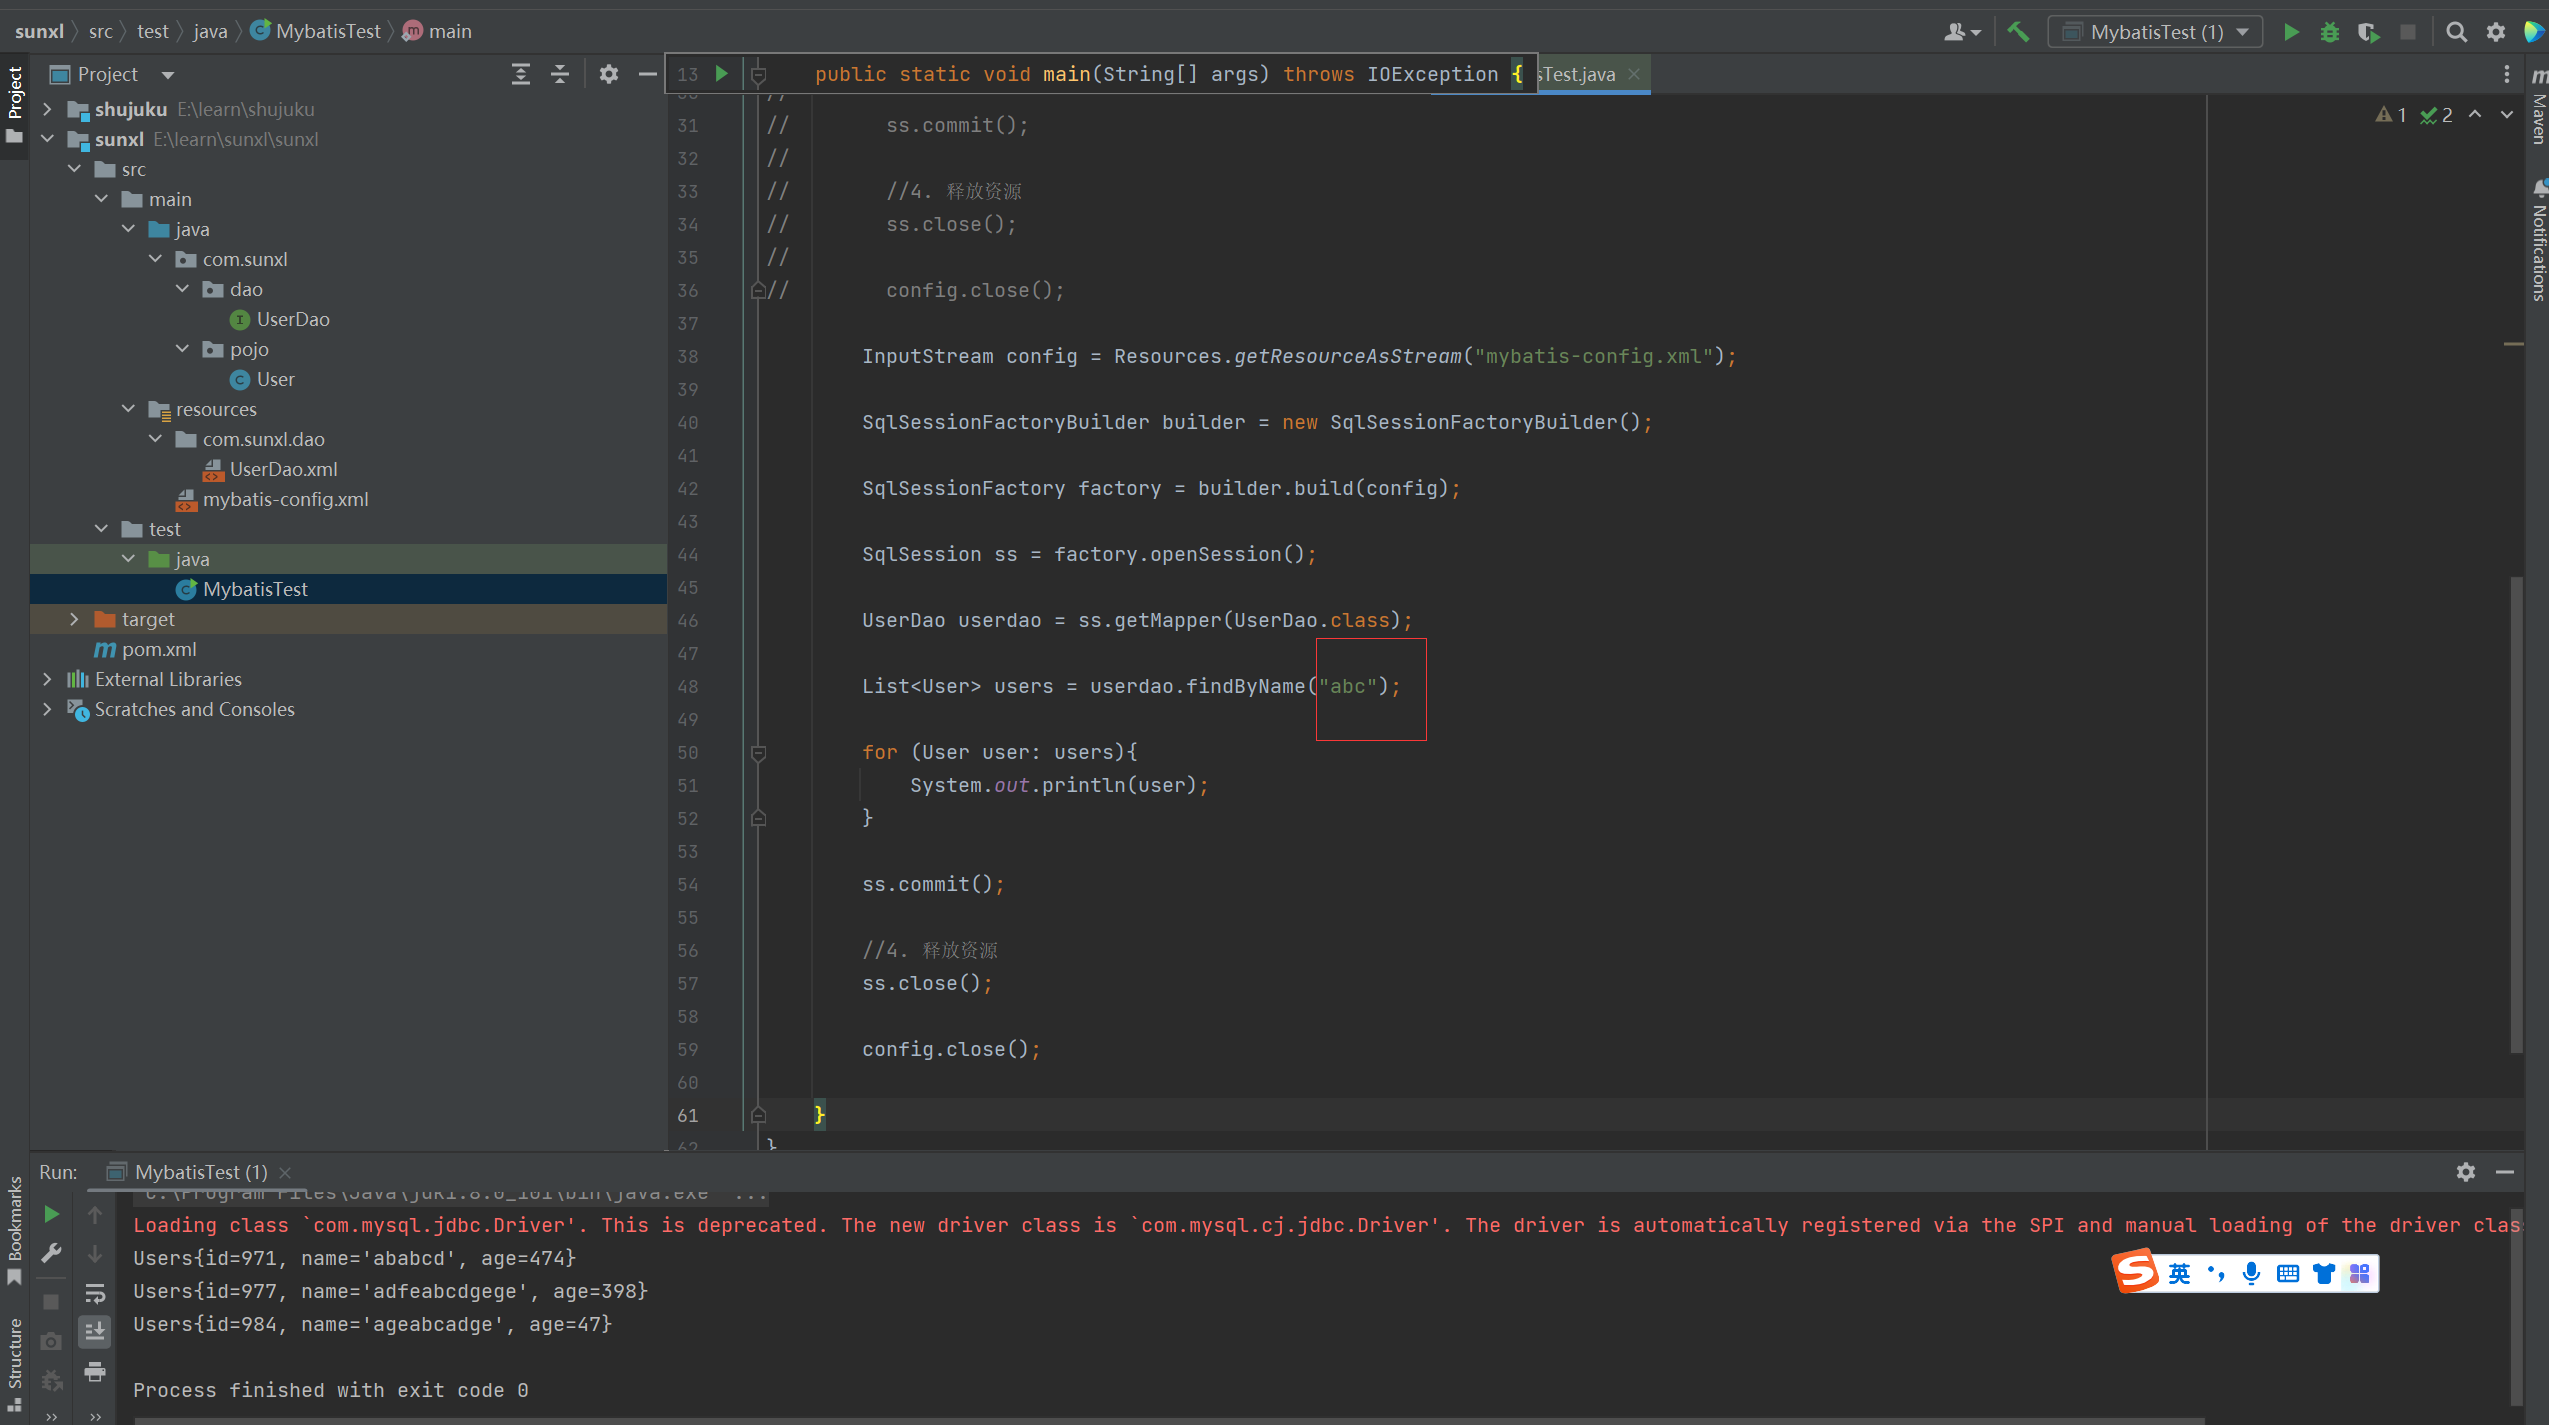The height and width of the screenshot is (1425, 2549).
Task: Open UserDao.xml in the project tree
Action: [x=283, y=469]
